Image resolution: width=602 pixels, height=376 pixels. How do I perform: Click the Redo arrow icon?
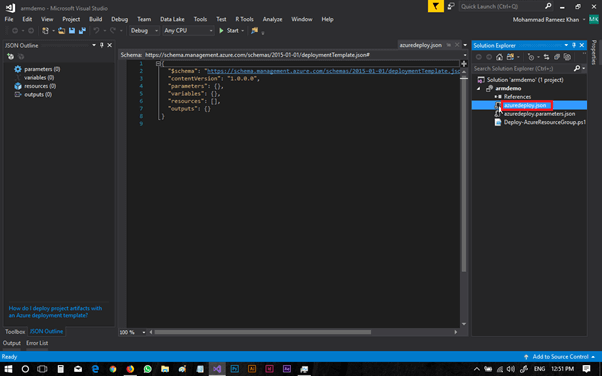coord(113,31)
